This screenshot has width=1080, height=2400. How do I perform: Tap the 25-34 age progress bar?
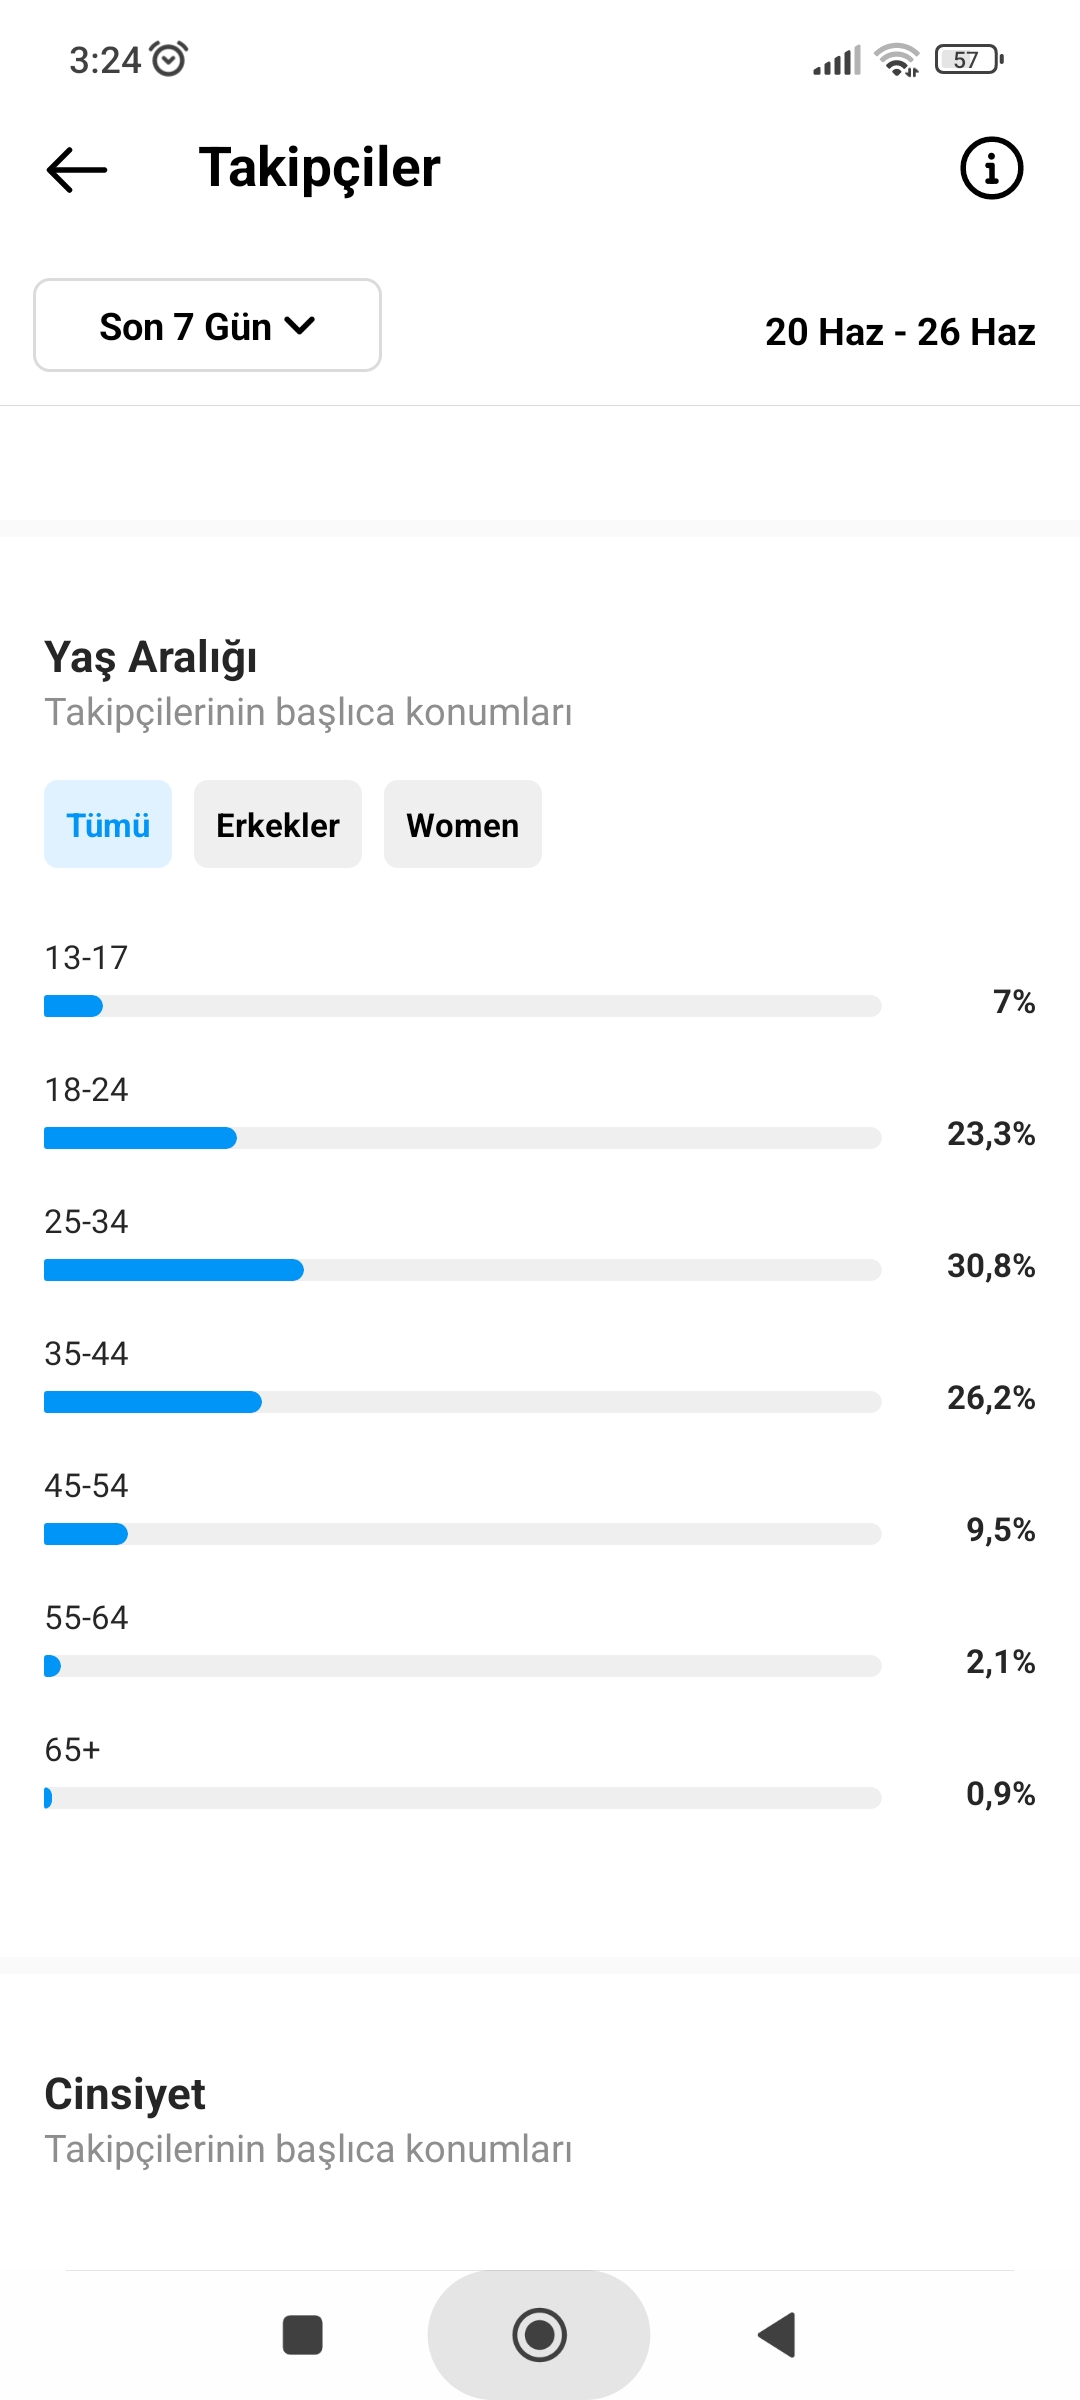tap(463, 1270)
